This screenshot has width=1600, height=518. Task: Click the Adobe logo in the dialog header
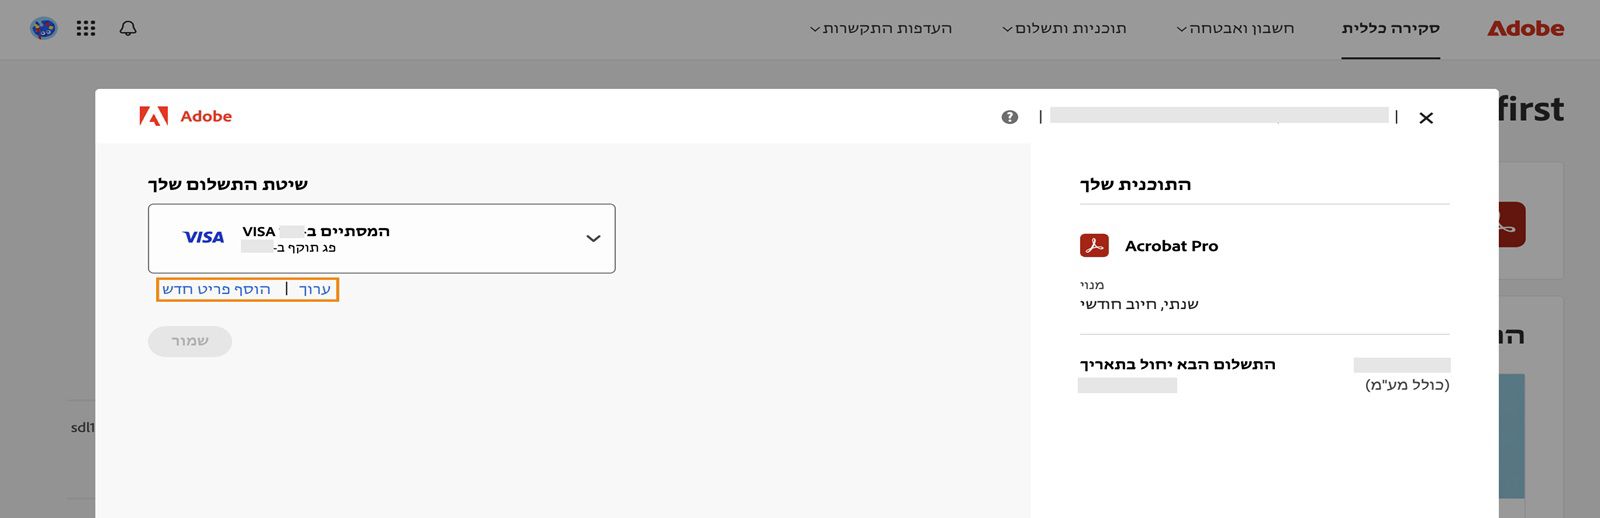pos(186,117)
